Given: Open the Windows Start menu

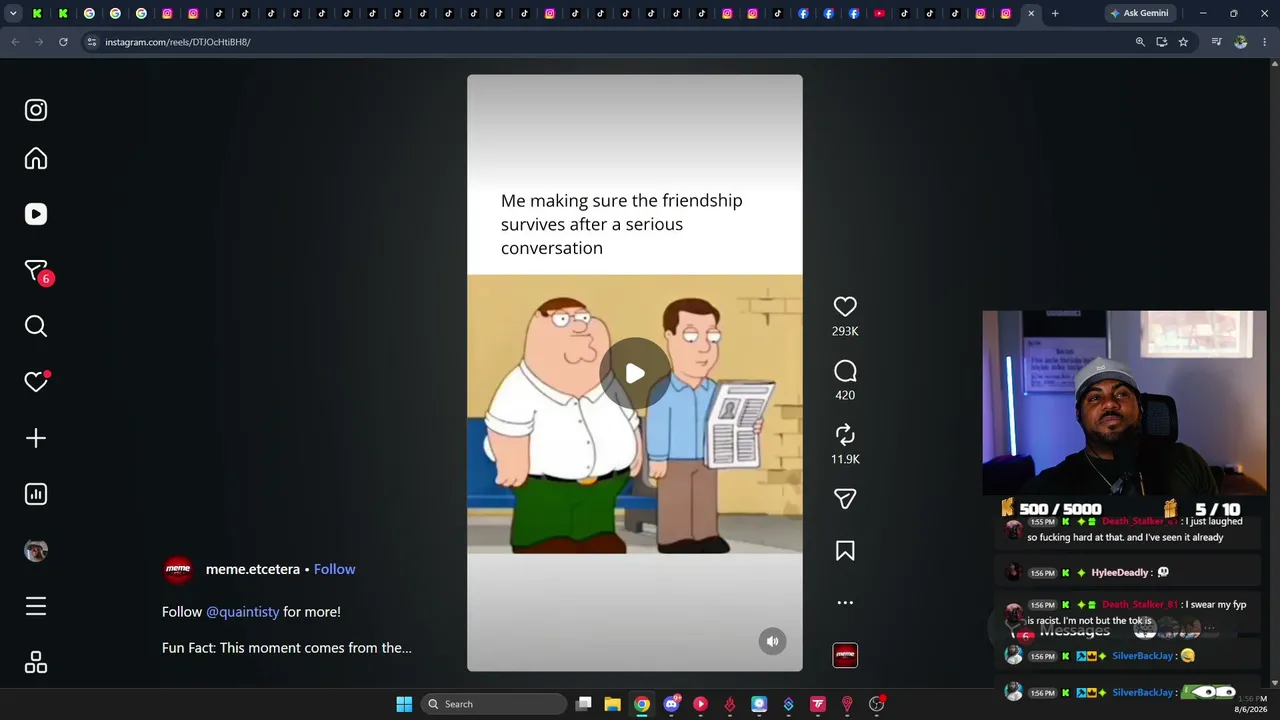Looking at the screenshot, I should pos(404,704).
